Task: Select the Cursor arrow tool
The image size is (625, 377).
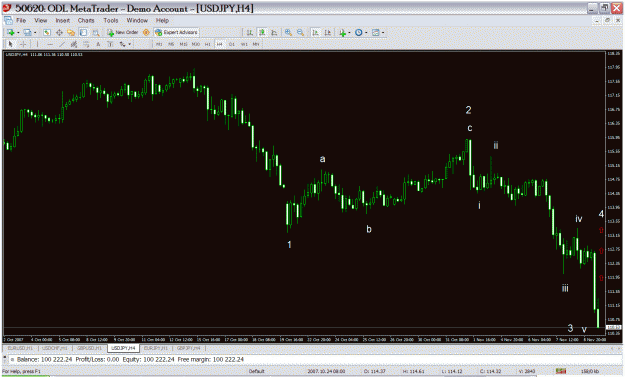Action: [11, 44]
